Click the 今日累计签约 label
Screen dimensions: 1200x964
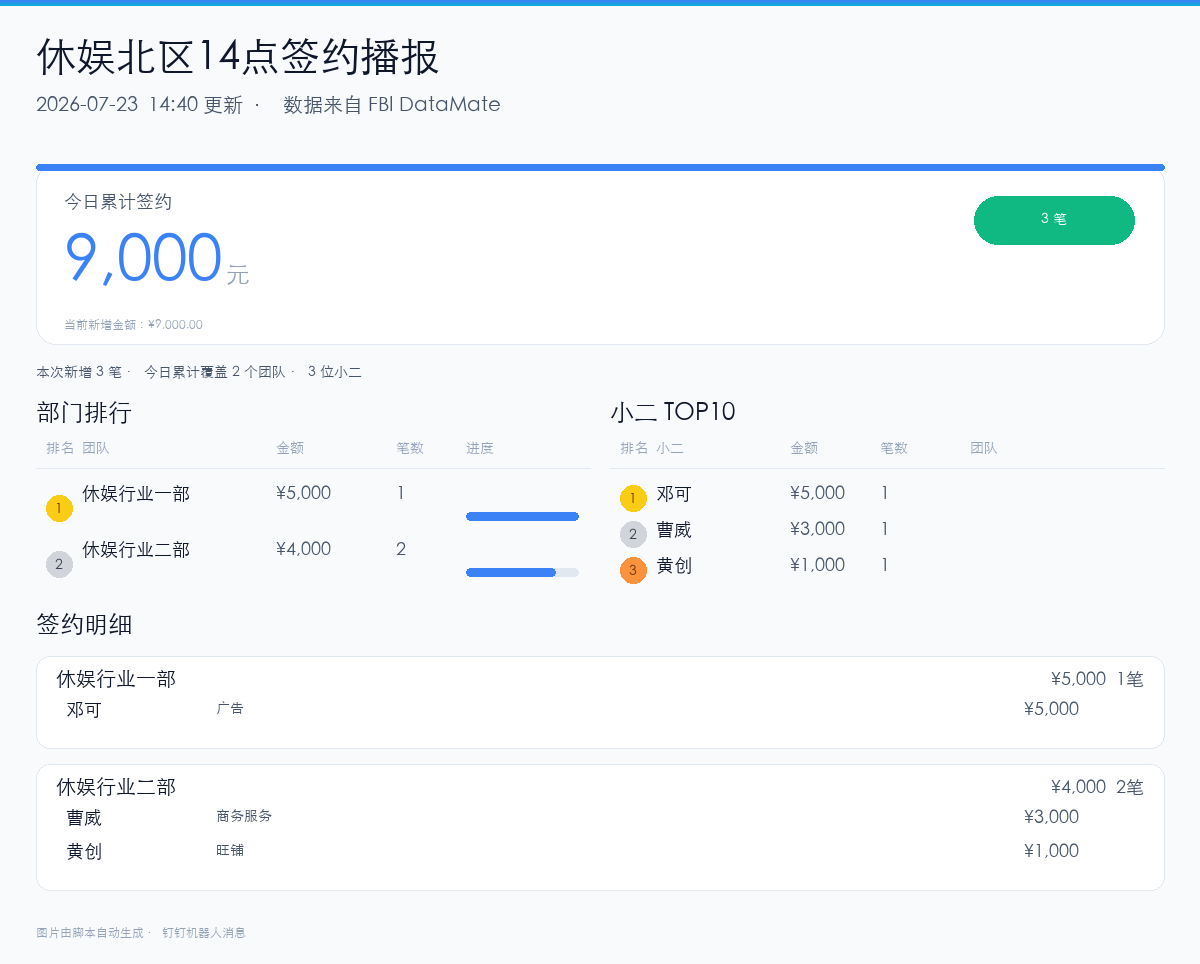tap(118, 202)
